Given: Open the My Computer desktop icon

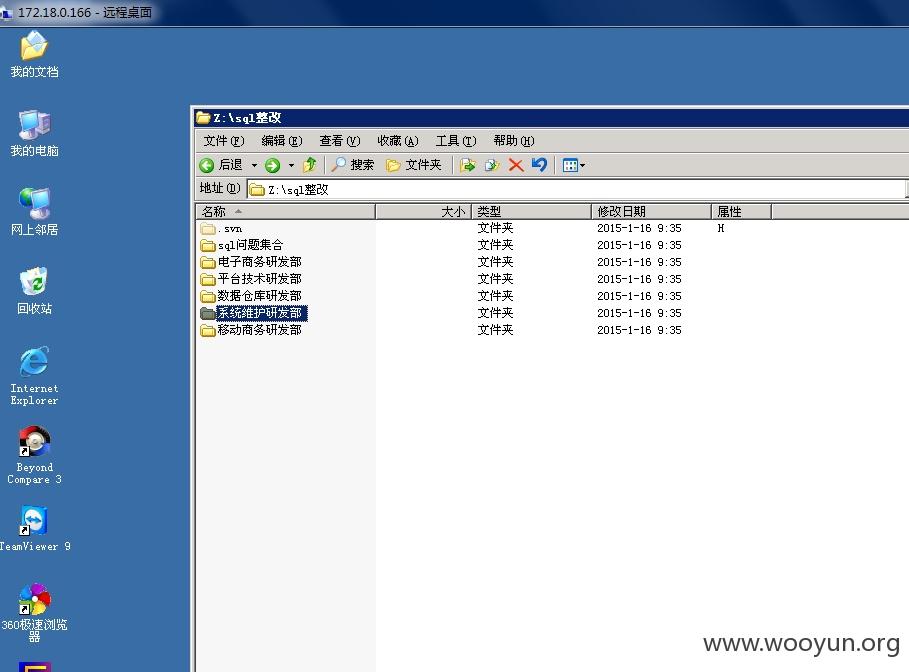Looking at the screenshot, I should [x=34, y=133].
